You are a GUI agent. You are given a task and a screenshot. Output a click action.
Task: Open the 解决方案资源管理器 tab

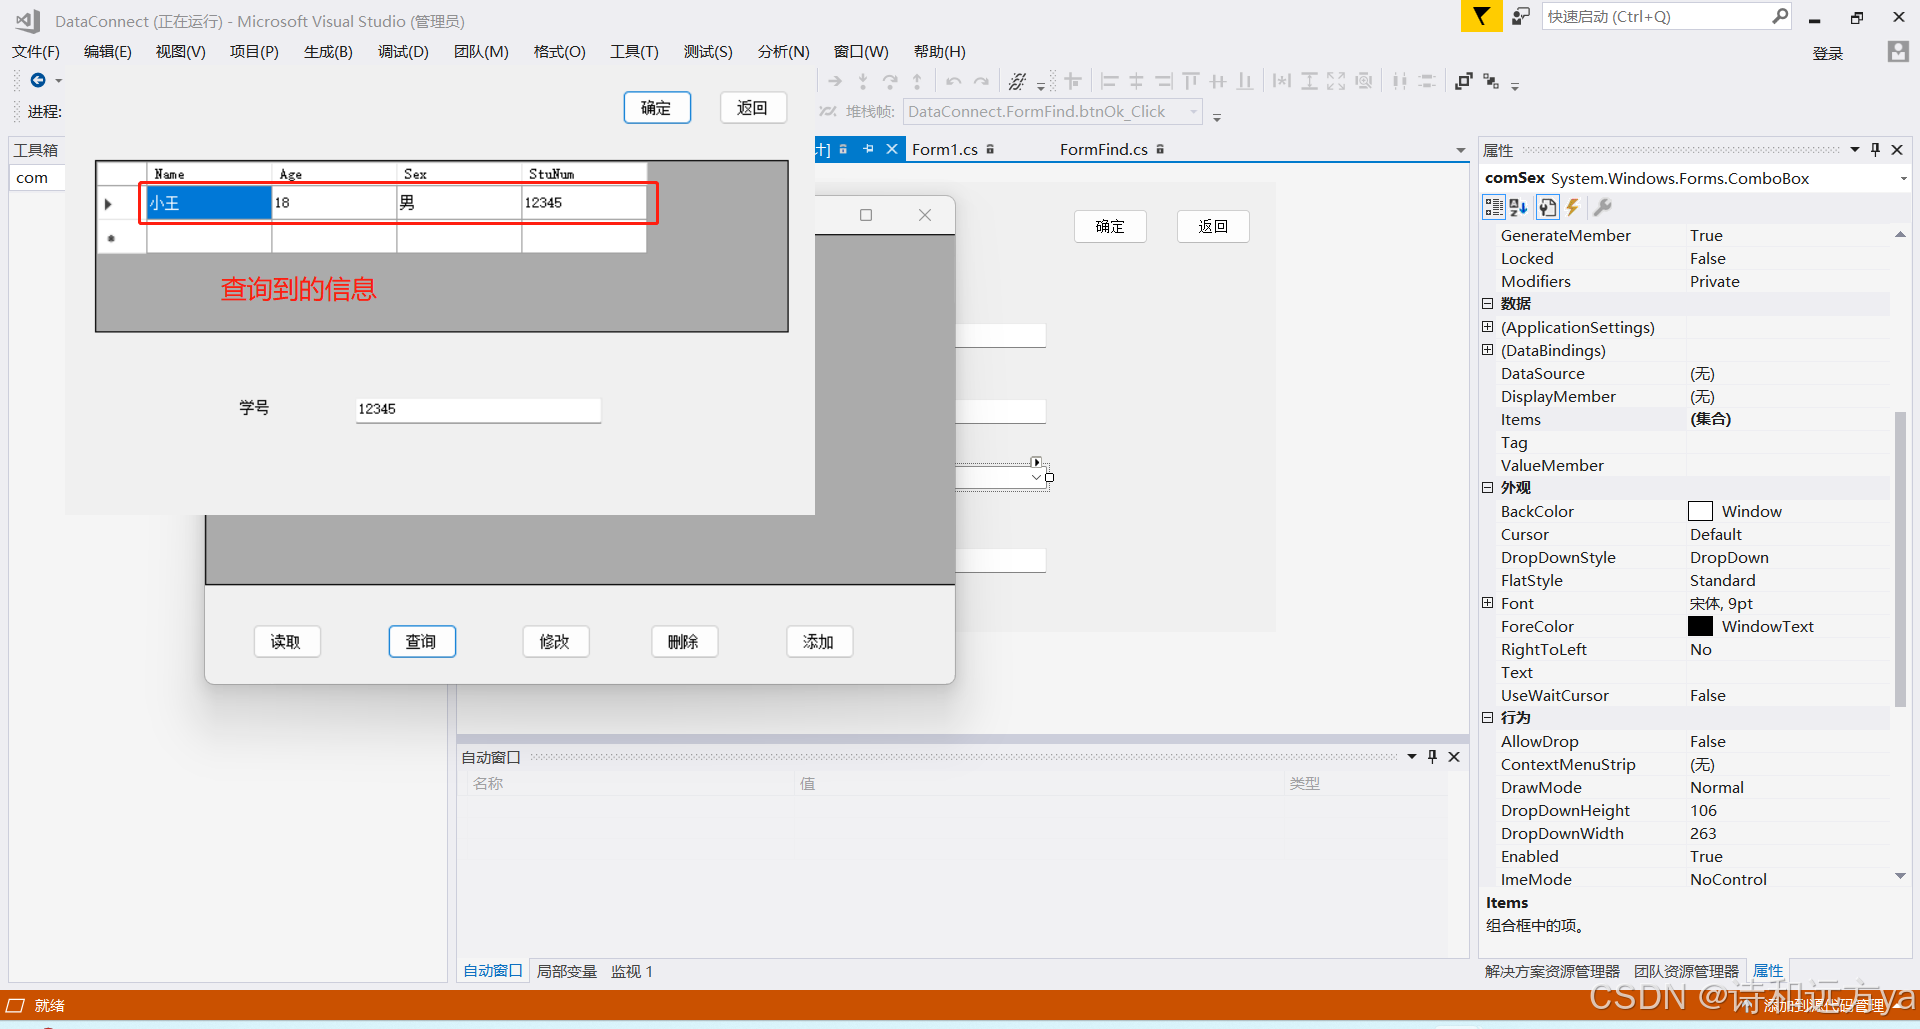1552,971
